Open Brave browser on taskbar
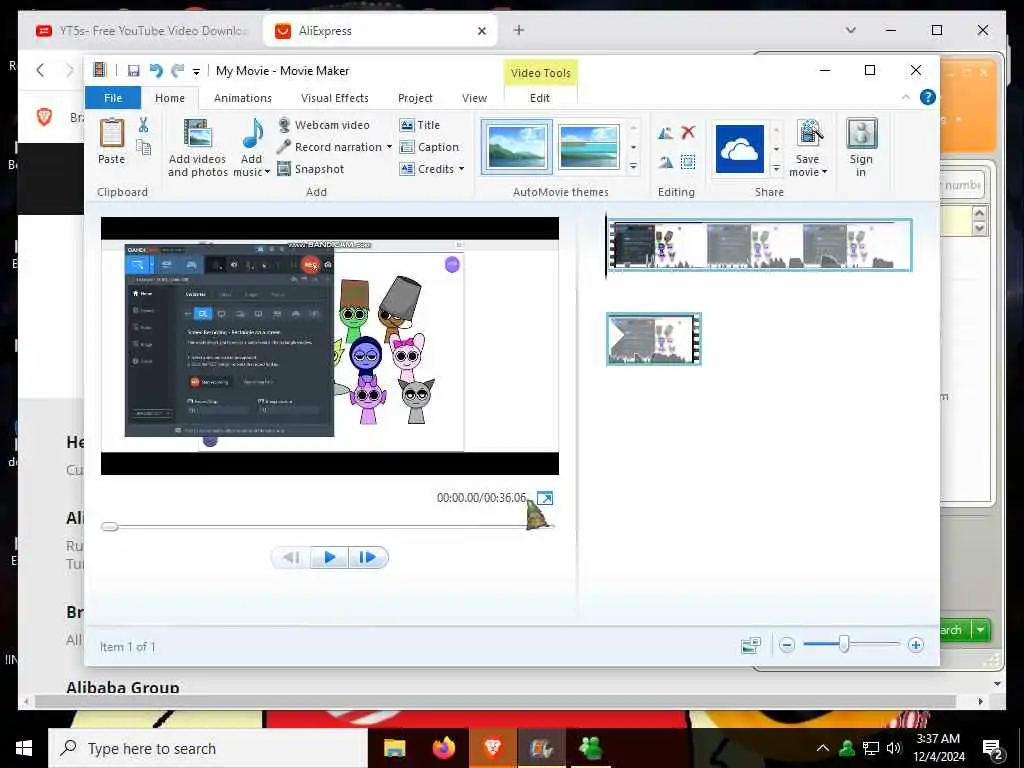The height and width of the screenshot is (768, 1024). click(492, 748)
